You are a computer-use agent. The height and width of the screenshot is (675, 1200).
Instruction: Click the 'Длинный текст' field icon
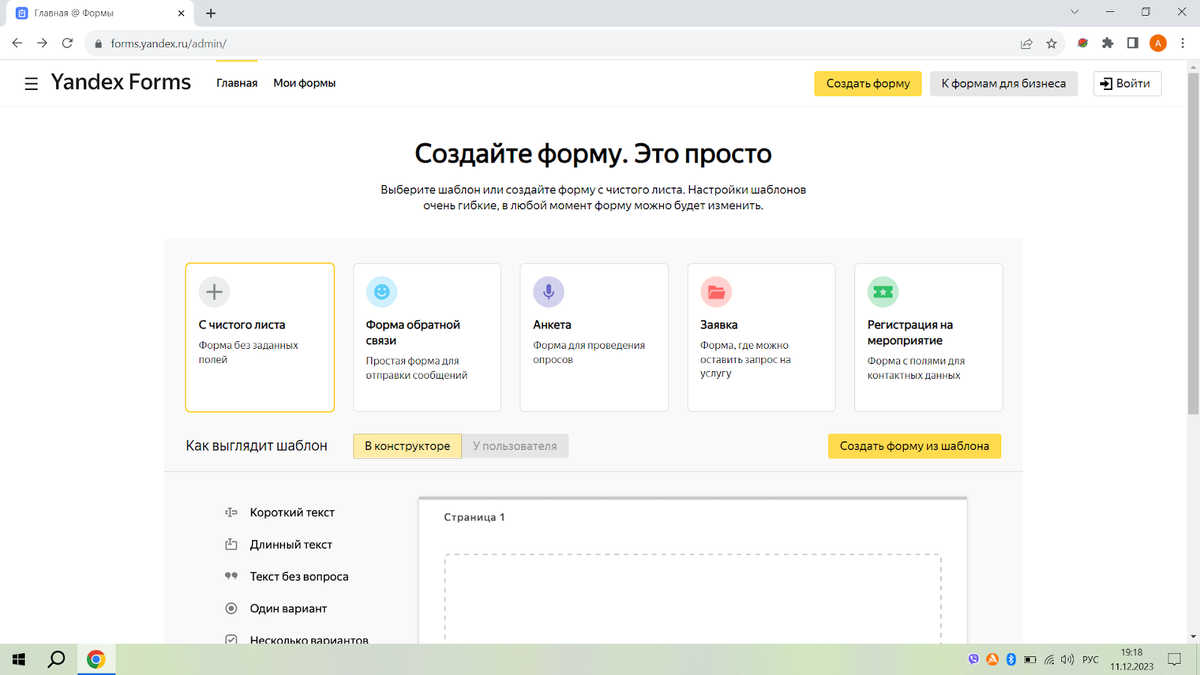(x=231, y=545)
